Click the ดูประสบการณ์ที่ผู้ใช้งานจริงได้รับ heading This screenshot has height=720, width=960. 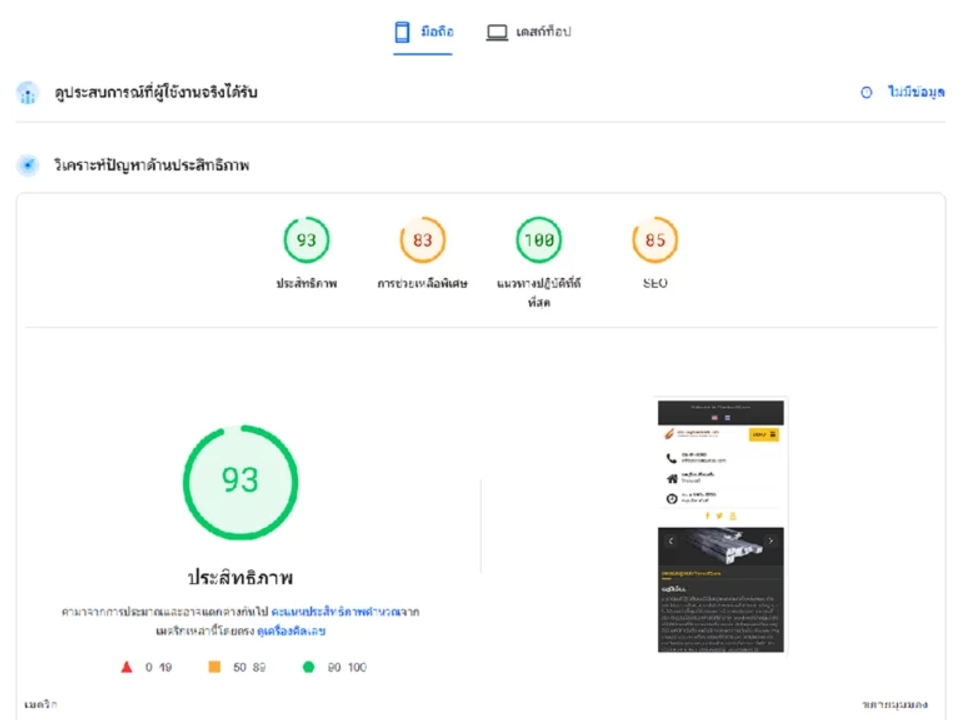pos(156,92)
